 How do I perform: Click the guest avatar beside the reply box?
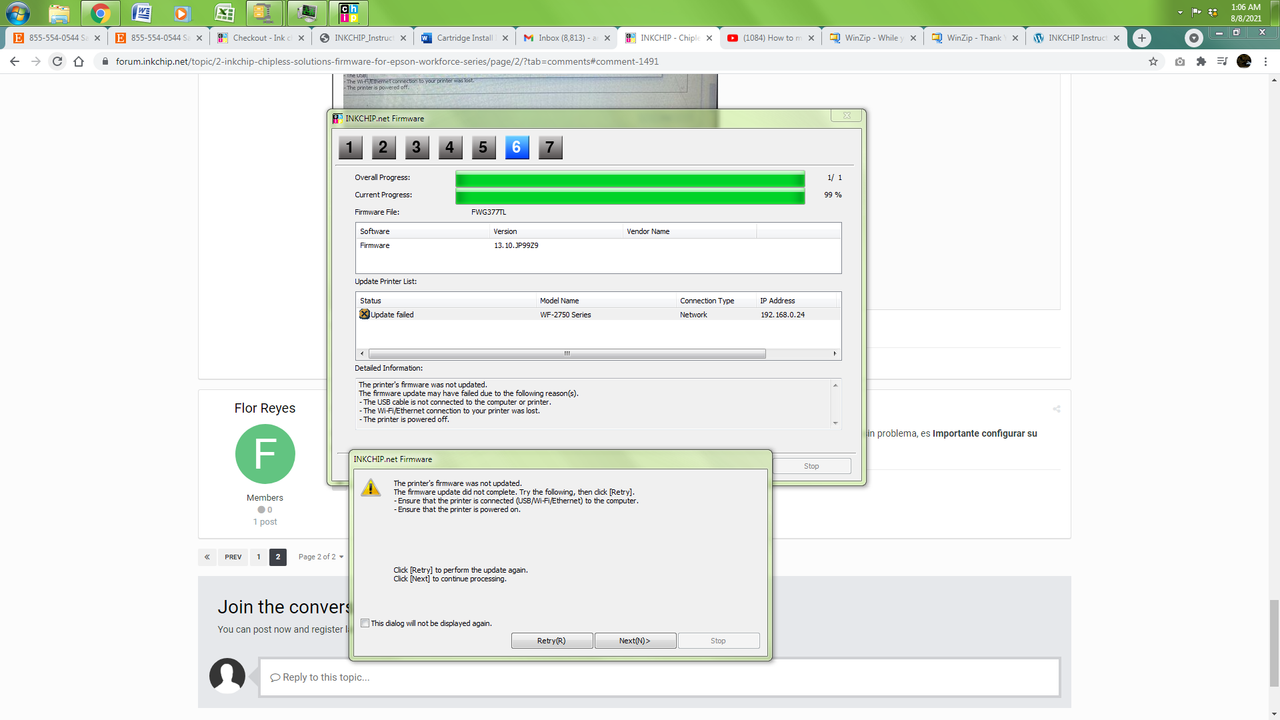pos(227,676)
